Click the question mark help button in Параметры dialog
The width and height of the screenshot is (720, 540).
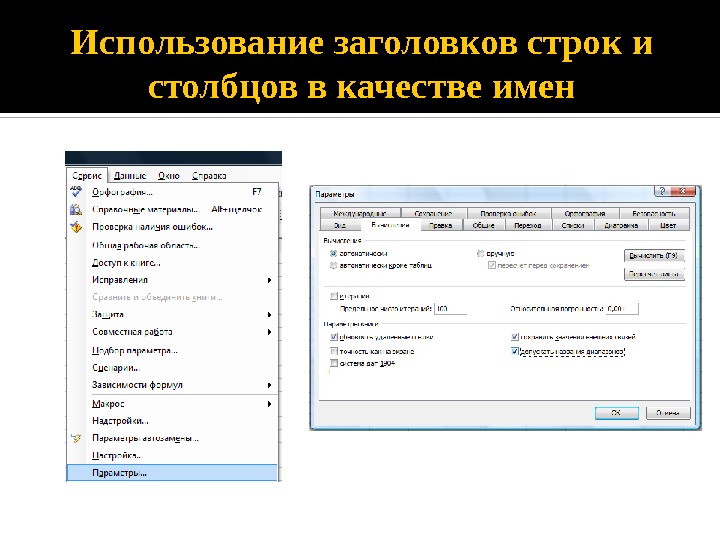[x=662, y=191]
